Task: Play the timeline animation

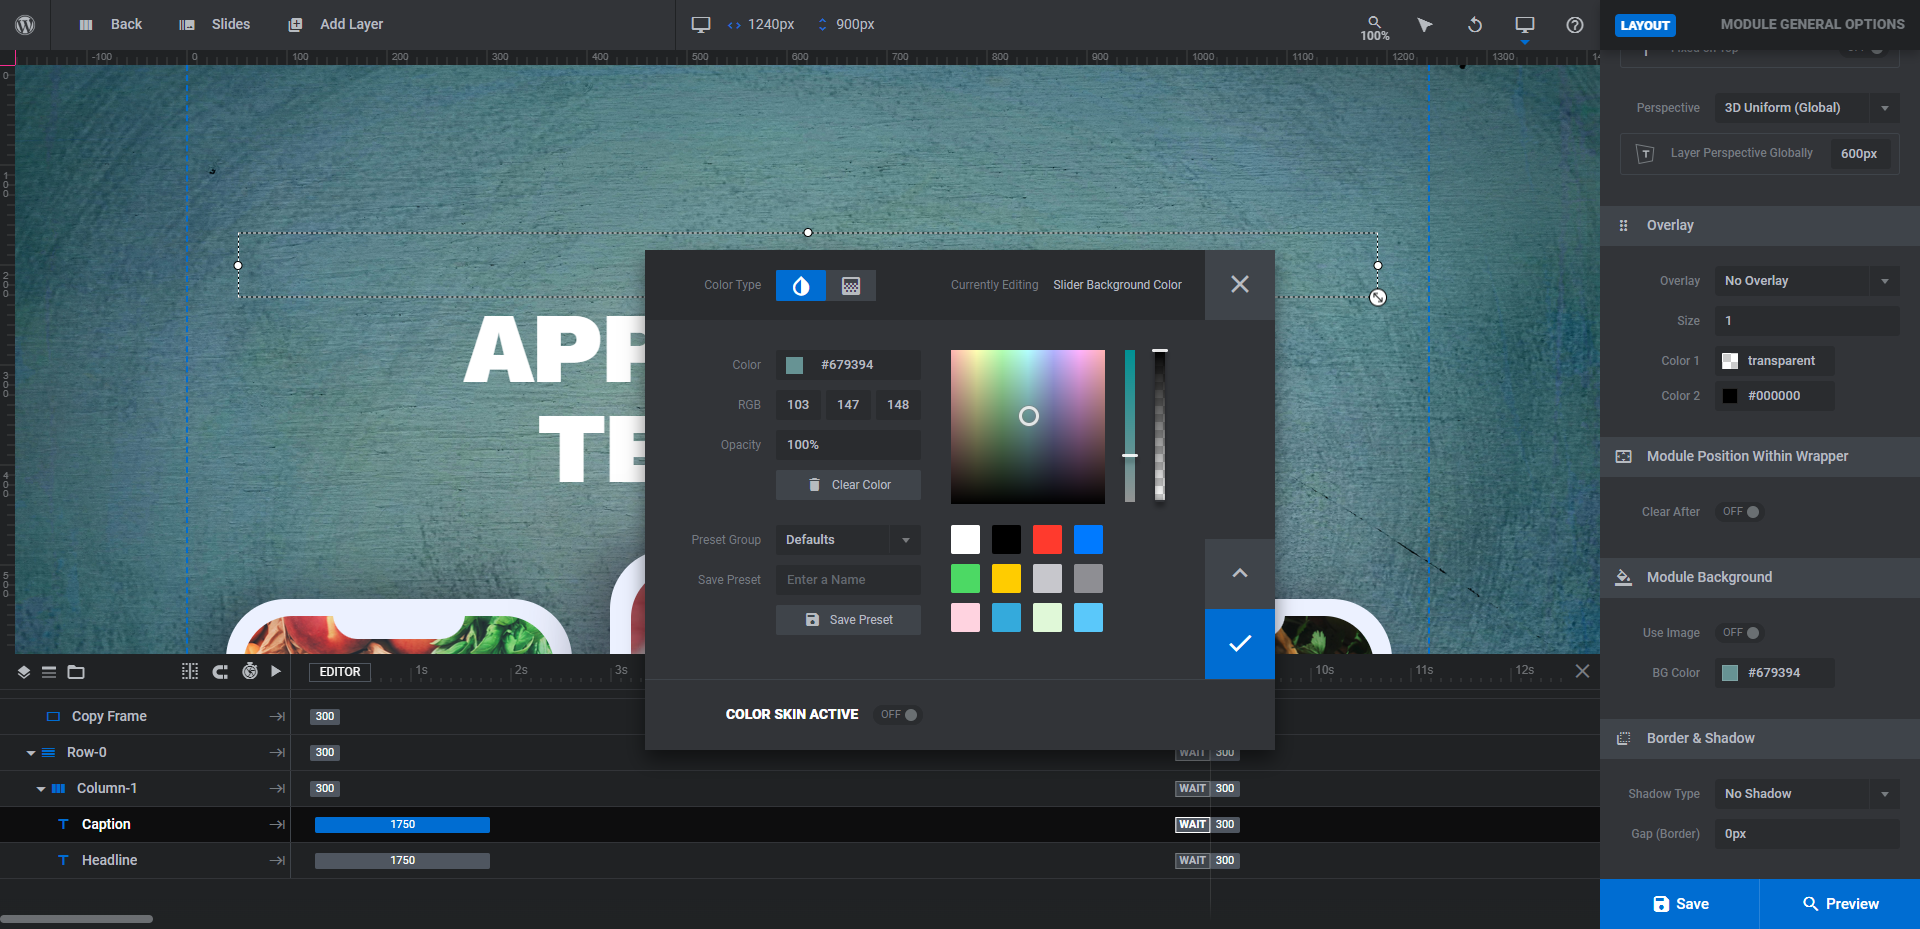Action: coord(276,671)
